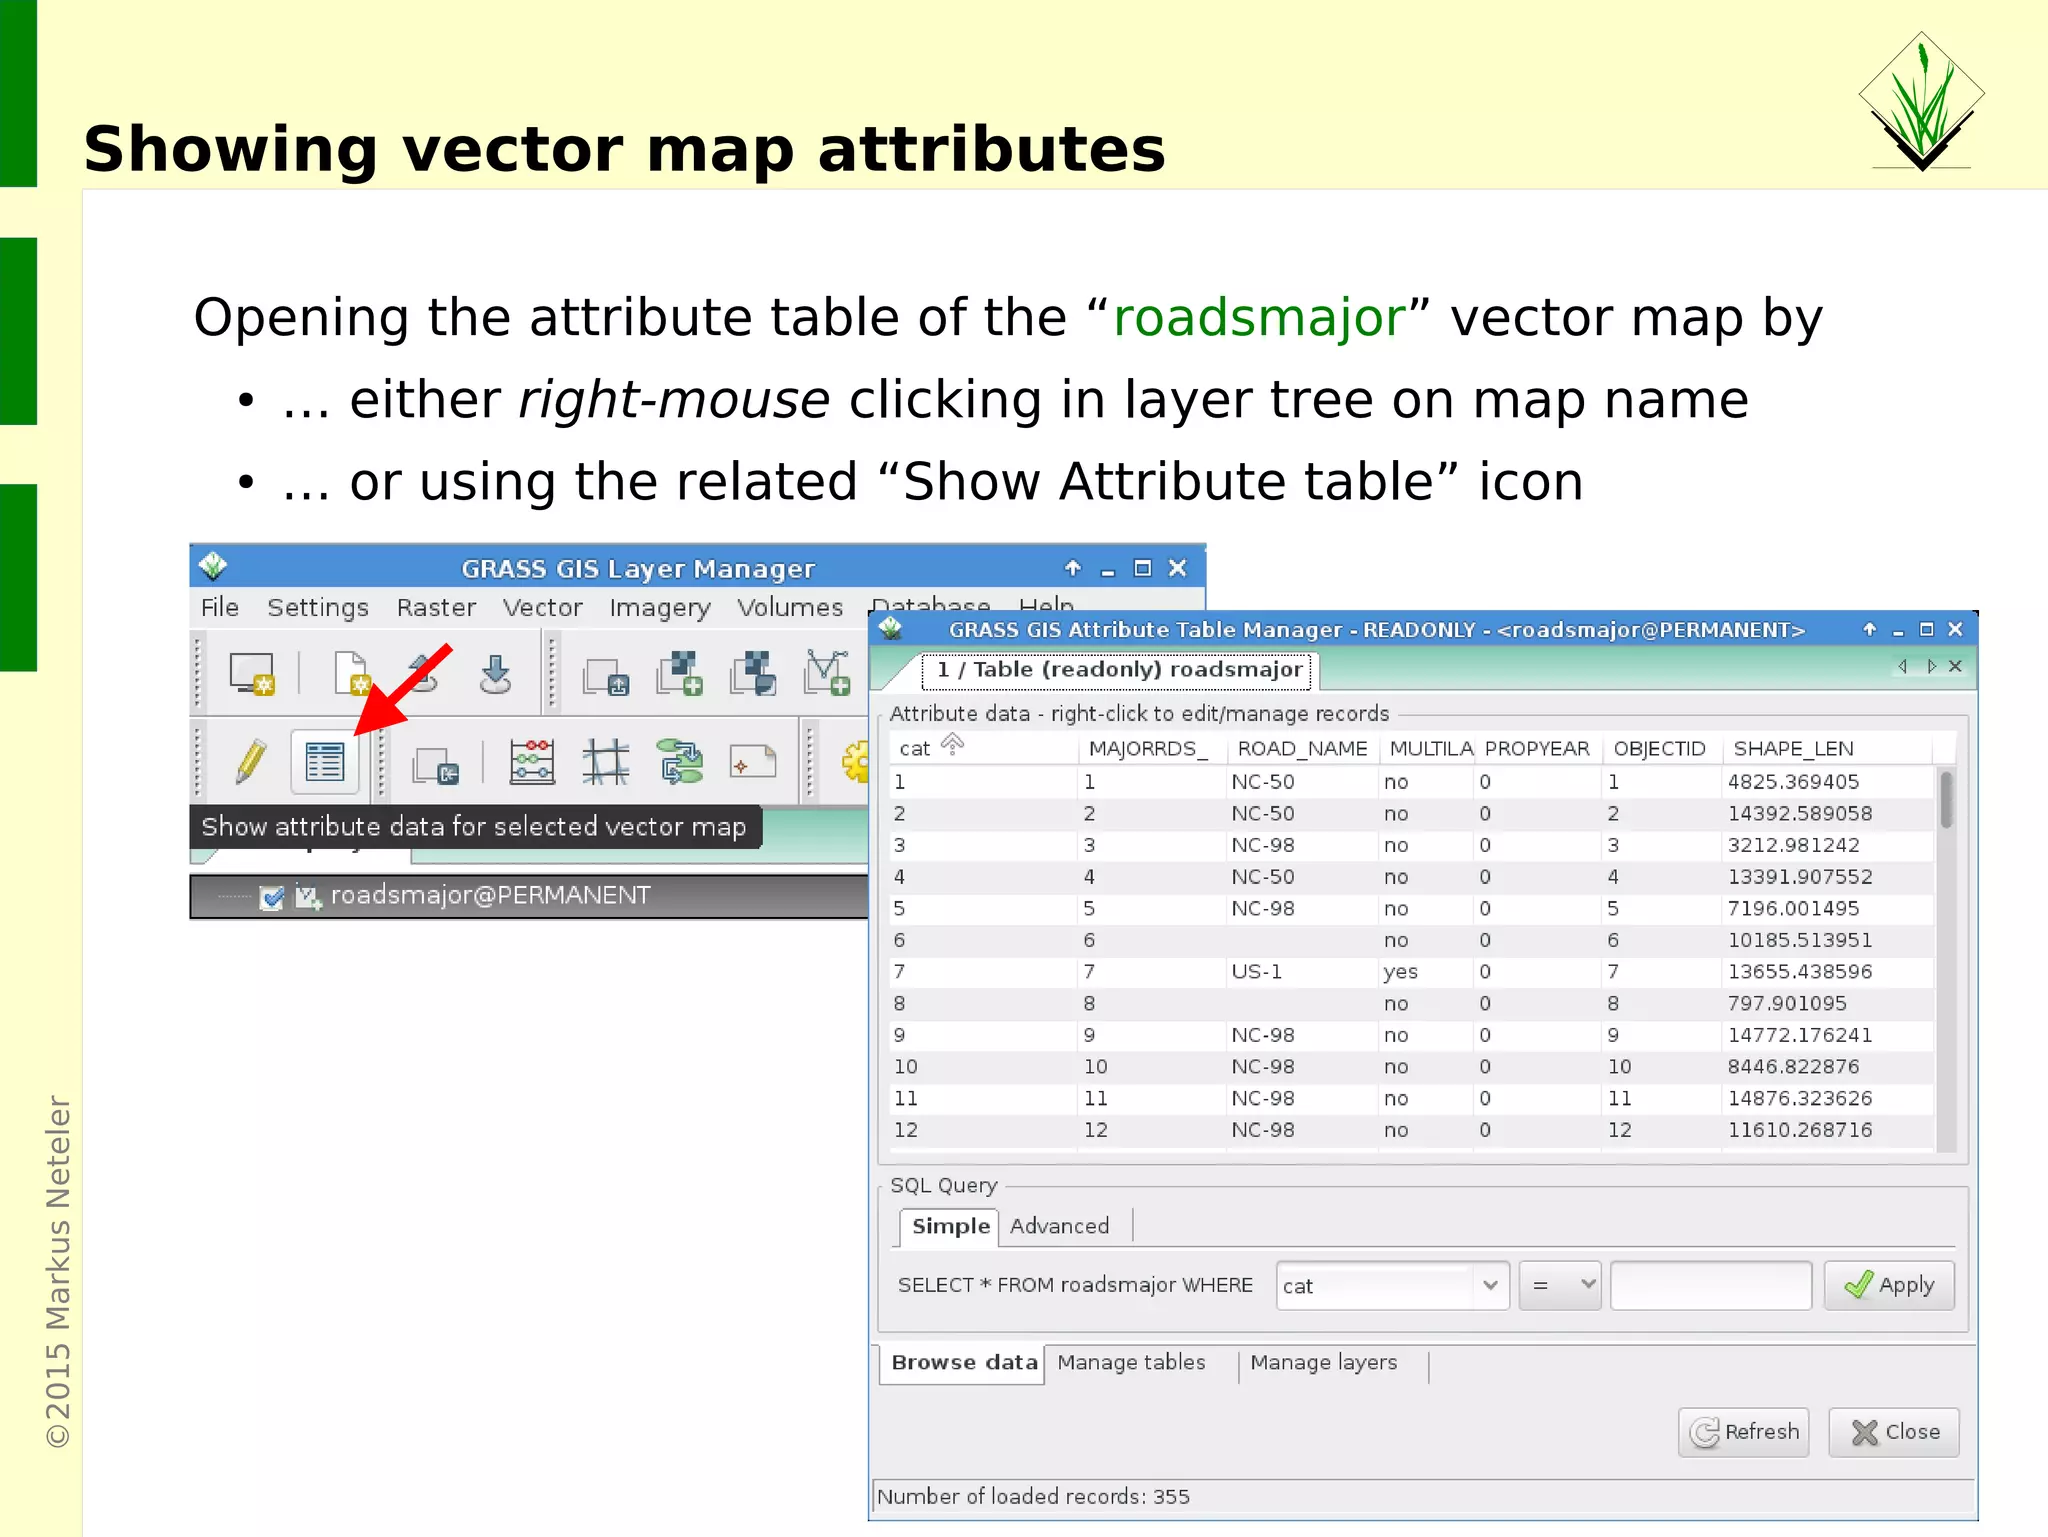Click Start new map display icon
This screenshot has height=1537, width=2048.
pyautogui.click(x=251, y=674)
